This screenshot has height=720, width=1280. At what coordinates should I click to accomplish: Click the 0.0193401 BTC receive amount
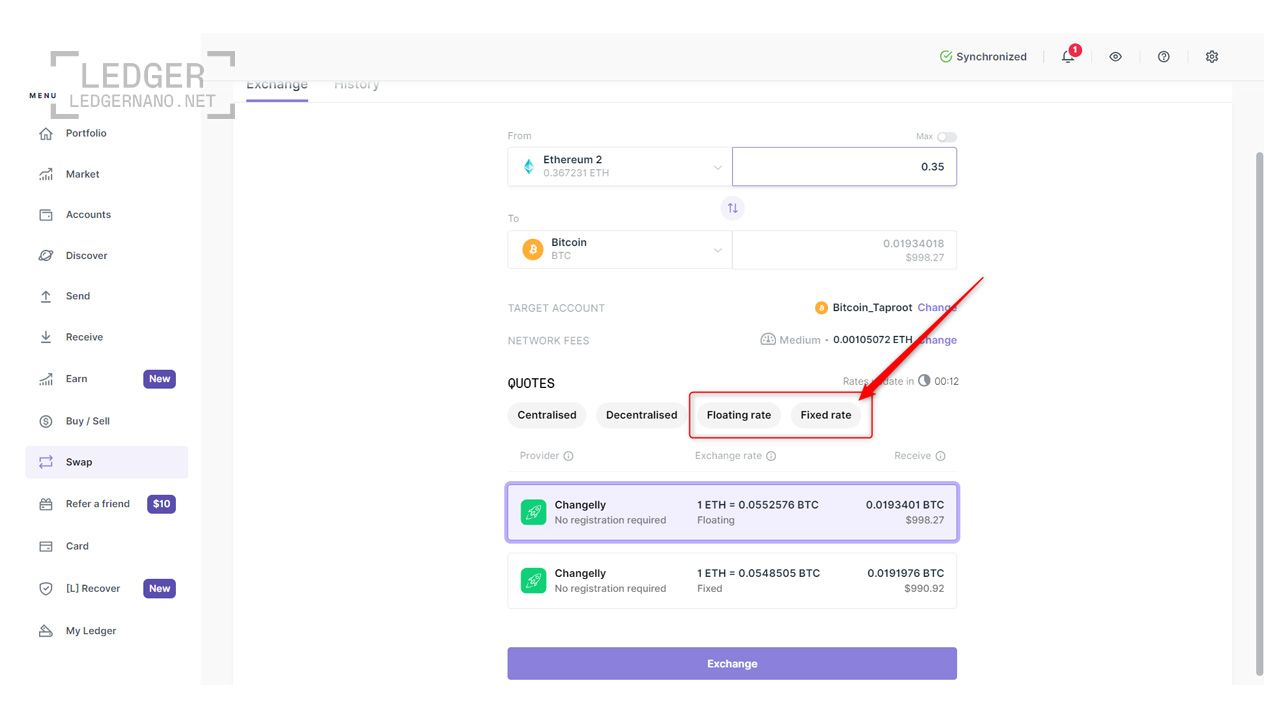[x=905, y=505]
